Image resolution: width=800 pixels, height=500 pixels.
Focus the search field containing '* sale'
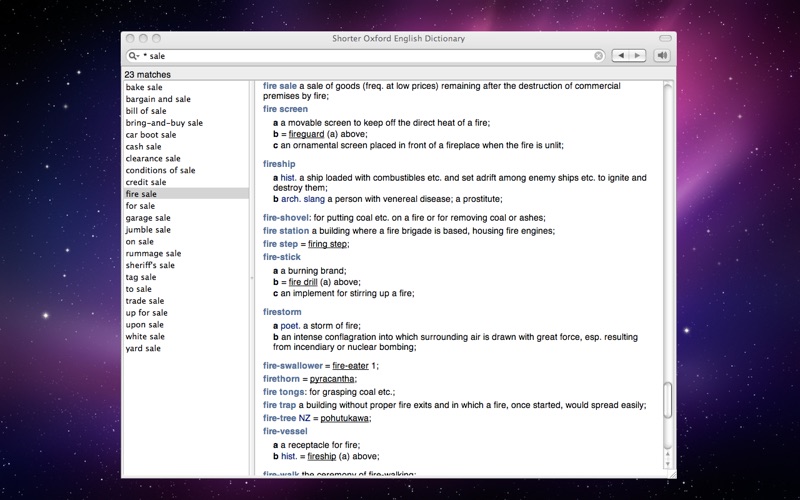(x=365, y=56)
